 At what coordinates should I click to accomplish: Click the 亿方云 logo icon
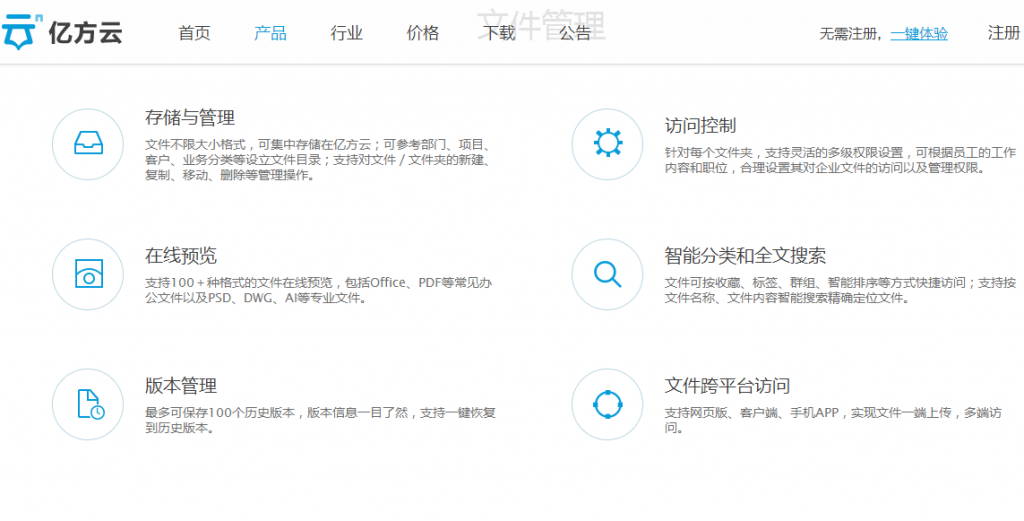pyautogui.click(x=21, y=32)
